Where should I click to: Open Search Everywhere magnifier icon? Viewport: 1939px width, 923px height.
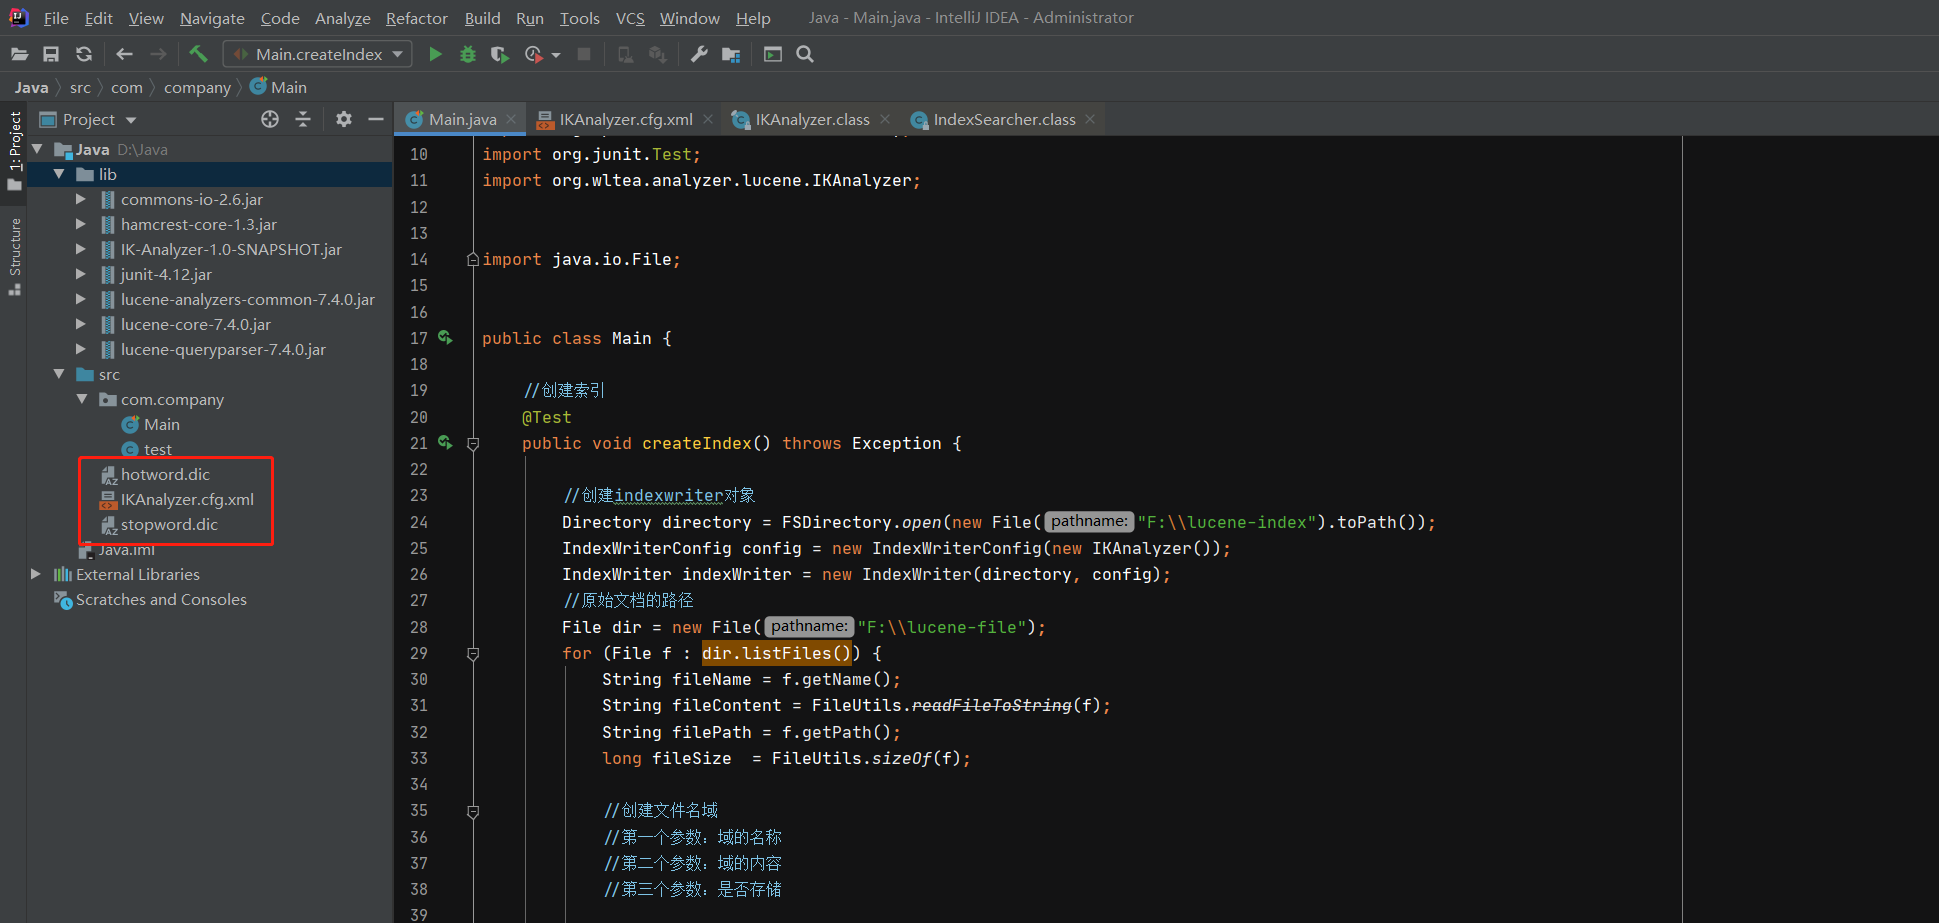point(805,54)
